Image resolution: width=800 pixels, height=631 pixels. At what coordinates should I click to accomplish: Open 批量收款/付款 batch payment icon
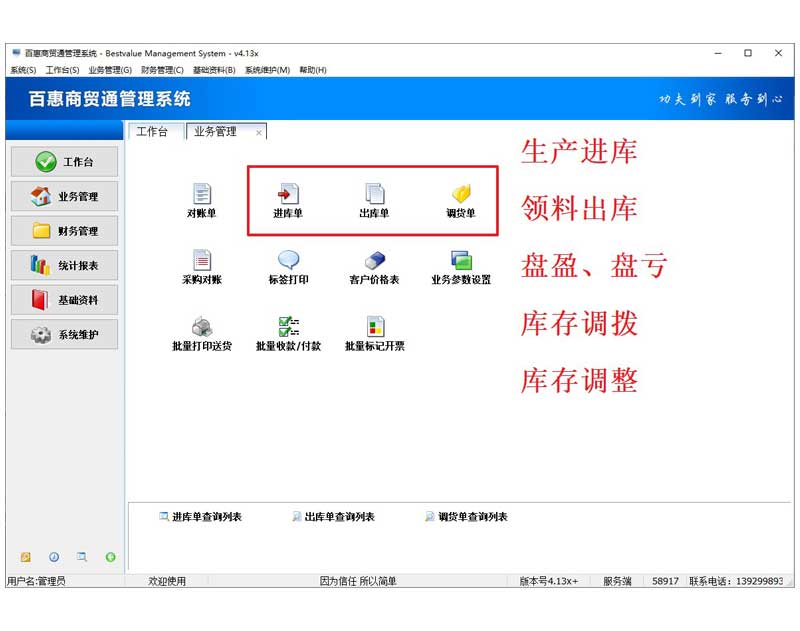pos(288,334)
